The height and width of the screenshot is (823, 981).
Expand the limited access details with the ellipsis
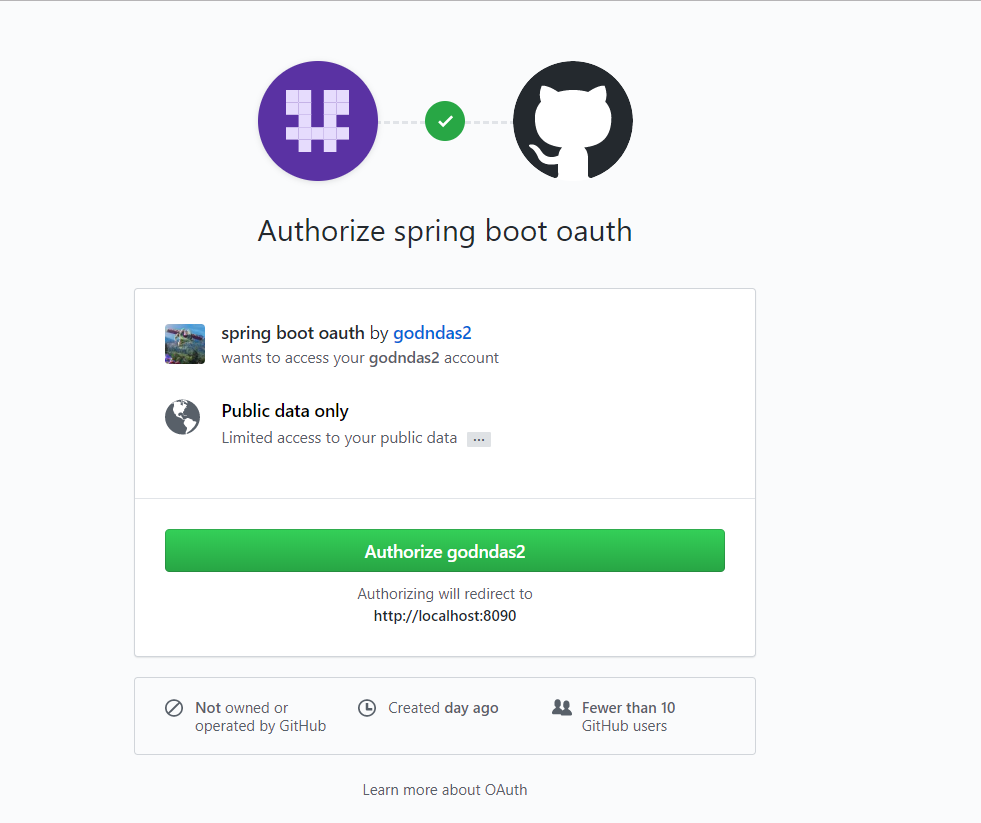(478, 438)
